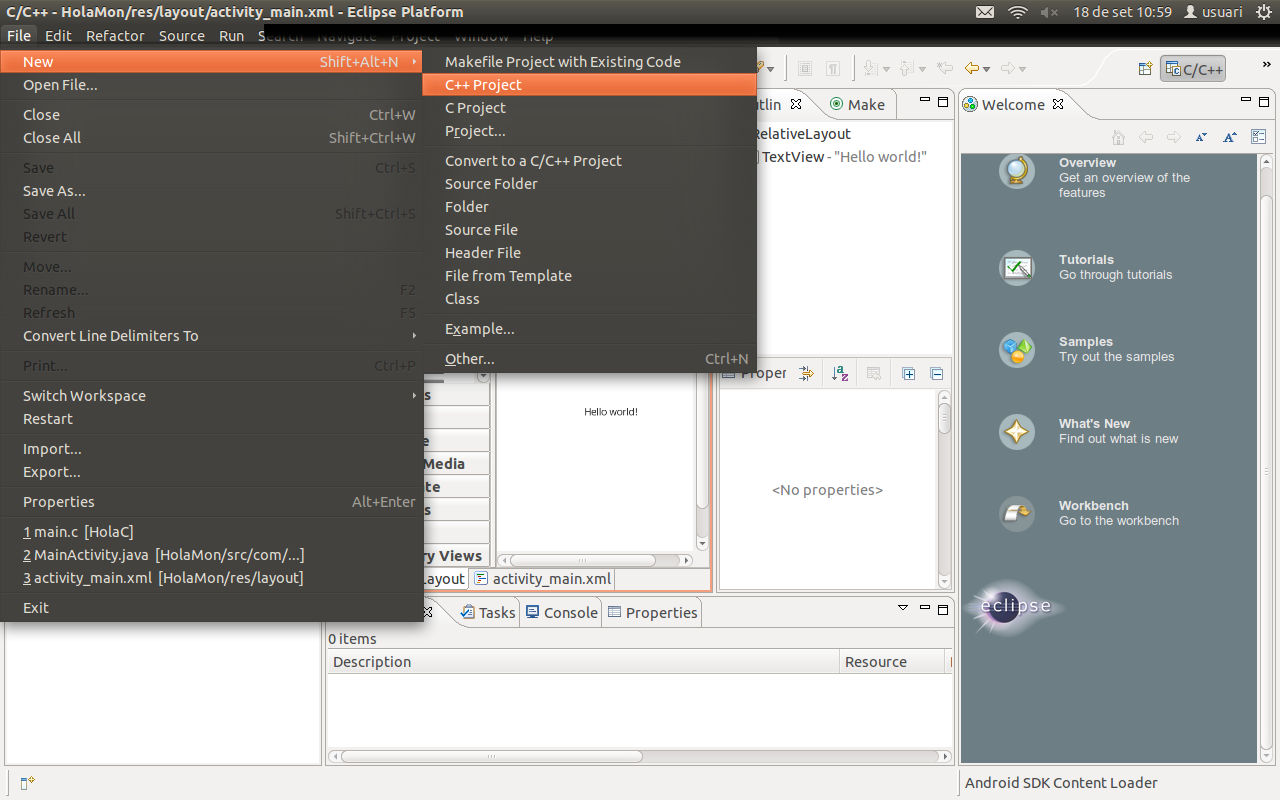Open the Problems view menu triangle
Viewport: 1280px width, 800px height.
tap(903, 607)
